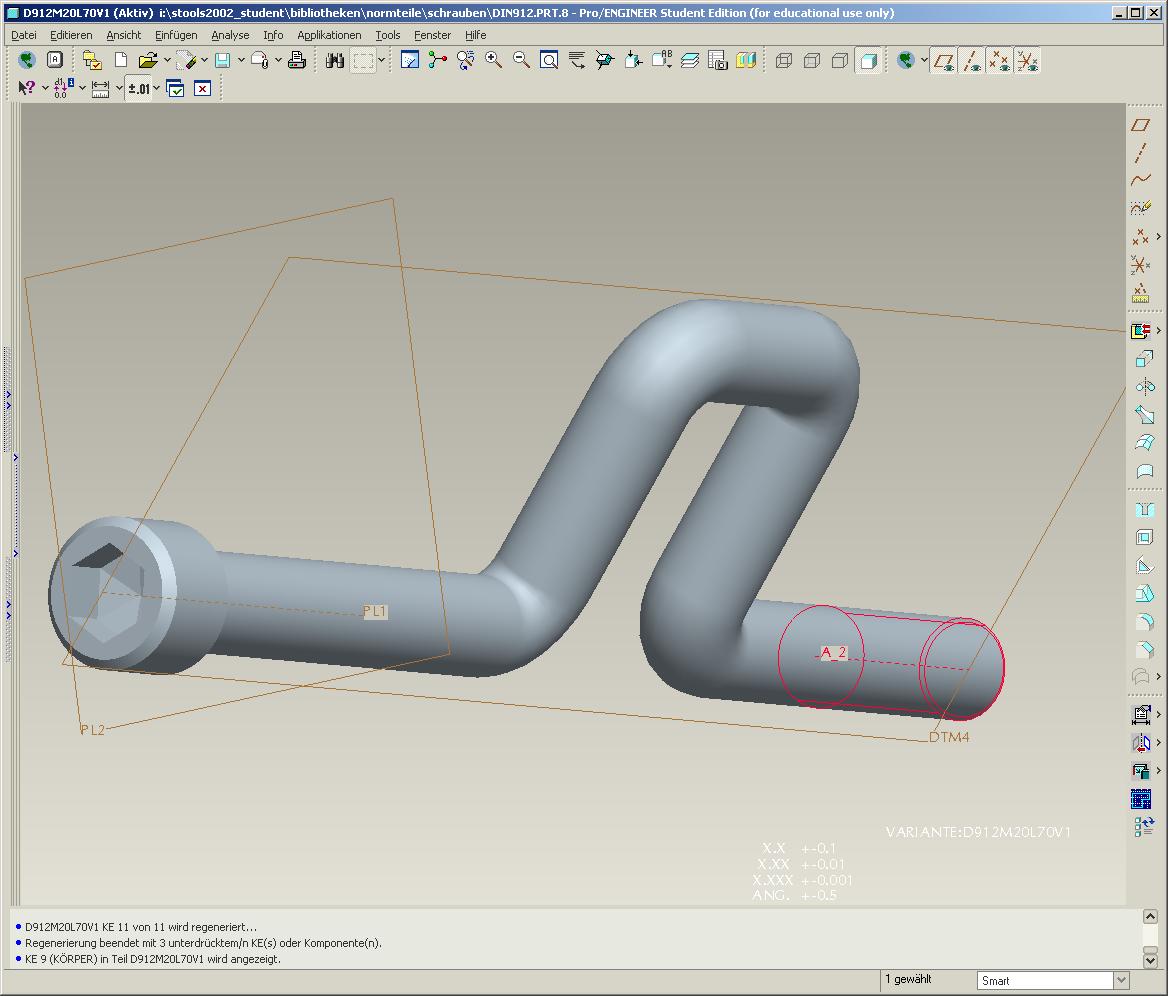Click message area scrollbar up arrow
Image resolution: width=1168 pixels, height=996 pixels.
[1150, 916]
